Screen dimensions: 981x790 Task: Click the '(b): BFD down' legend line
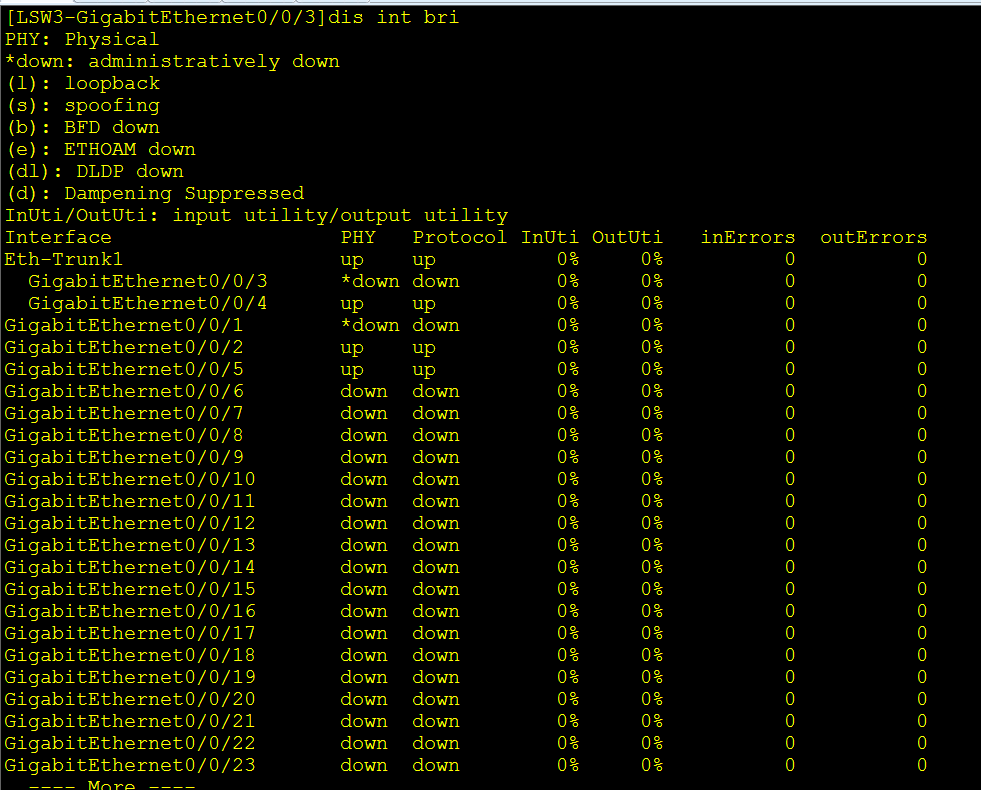click(82, 127)
